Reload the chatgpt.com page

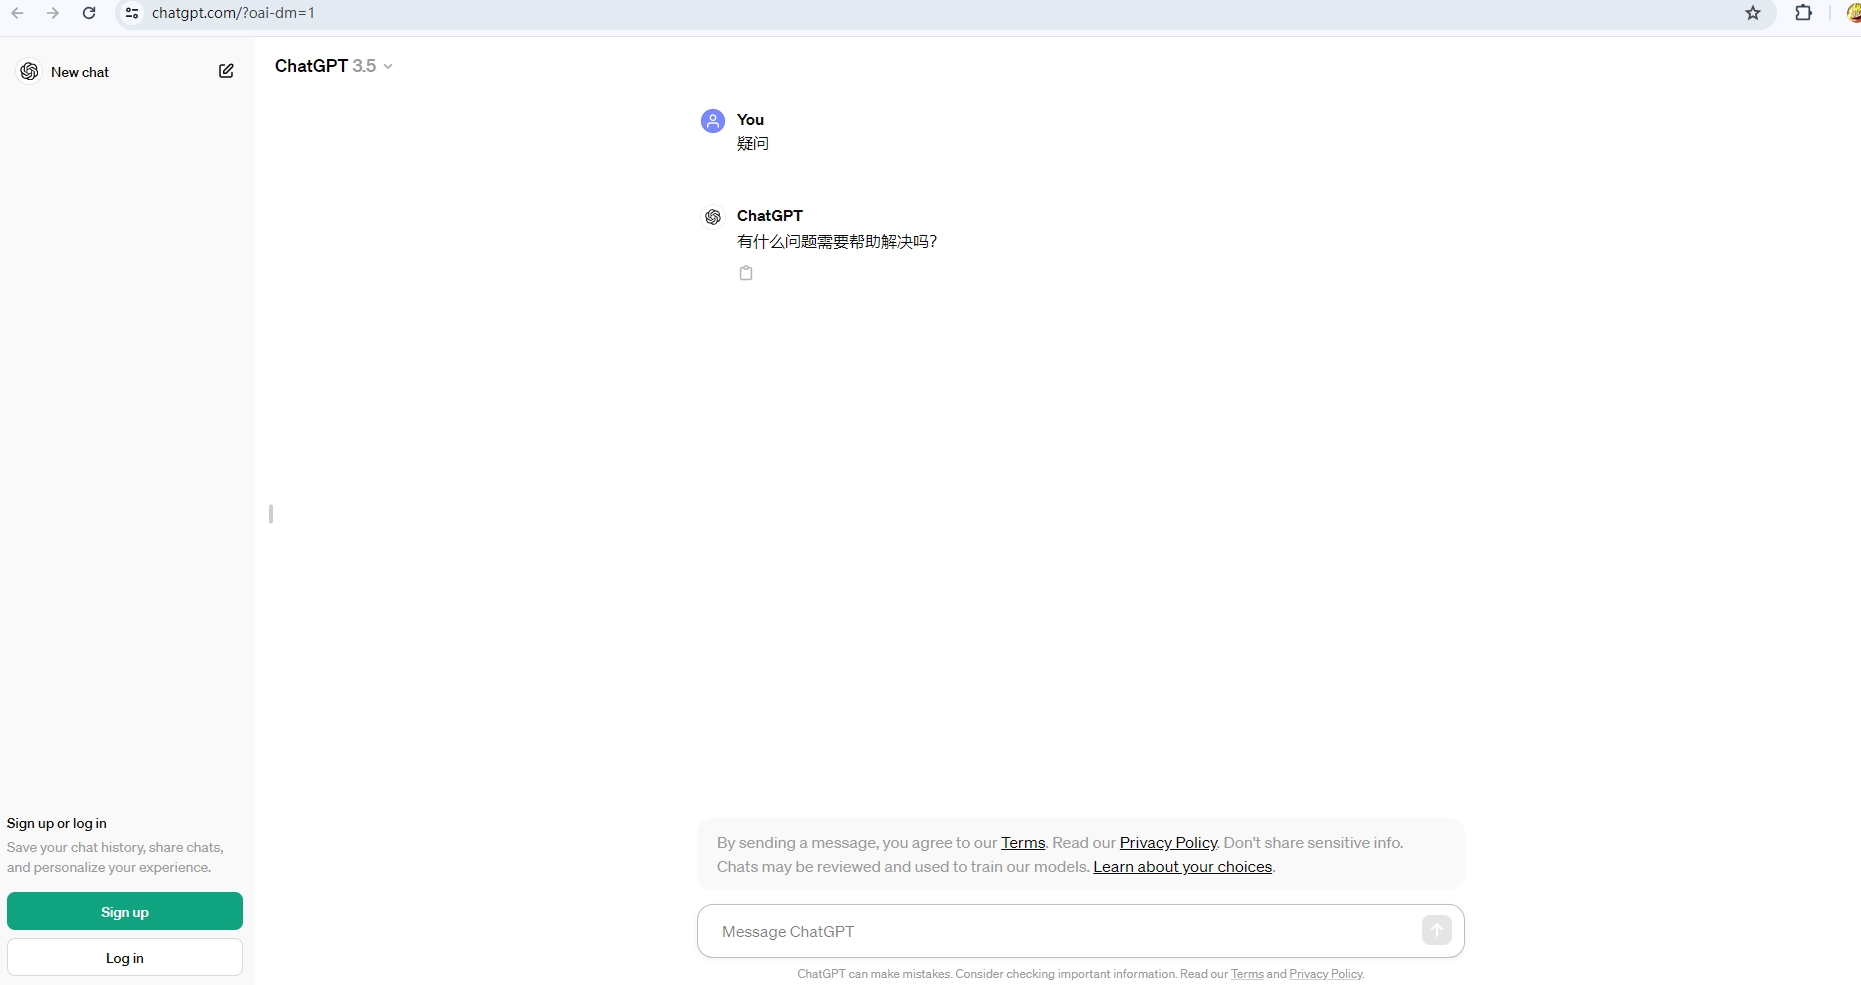(89, 13)
